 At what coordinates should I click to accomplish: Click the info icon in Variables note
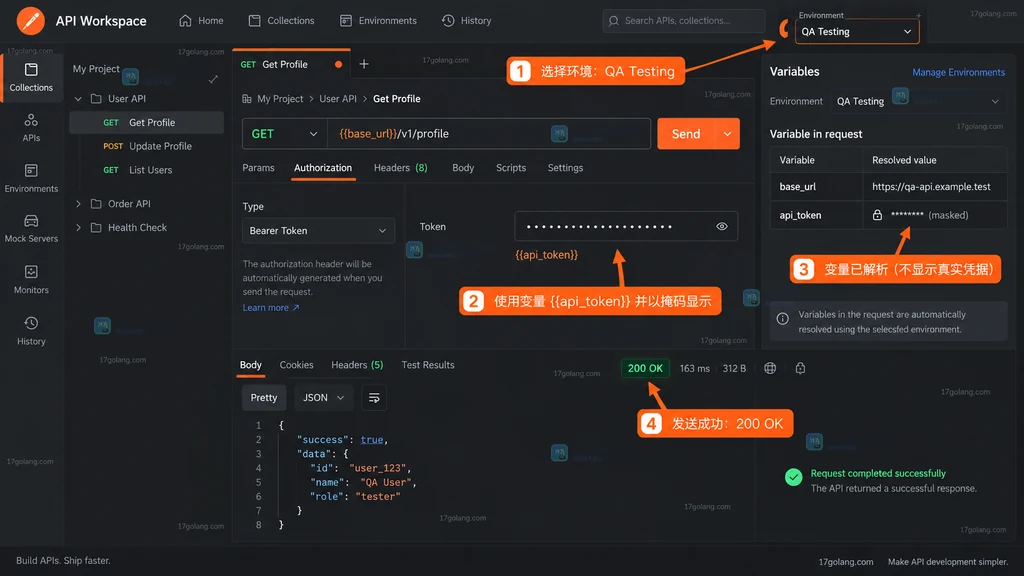[782, 319]
